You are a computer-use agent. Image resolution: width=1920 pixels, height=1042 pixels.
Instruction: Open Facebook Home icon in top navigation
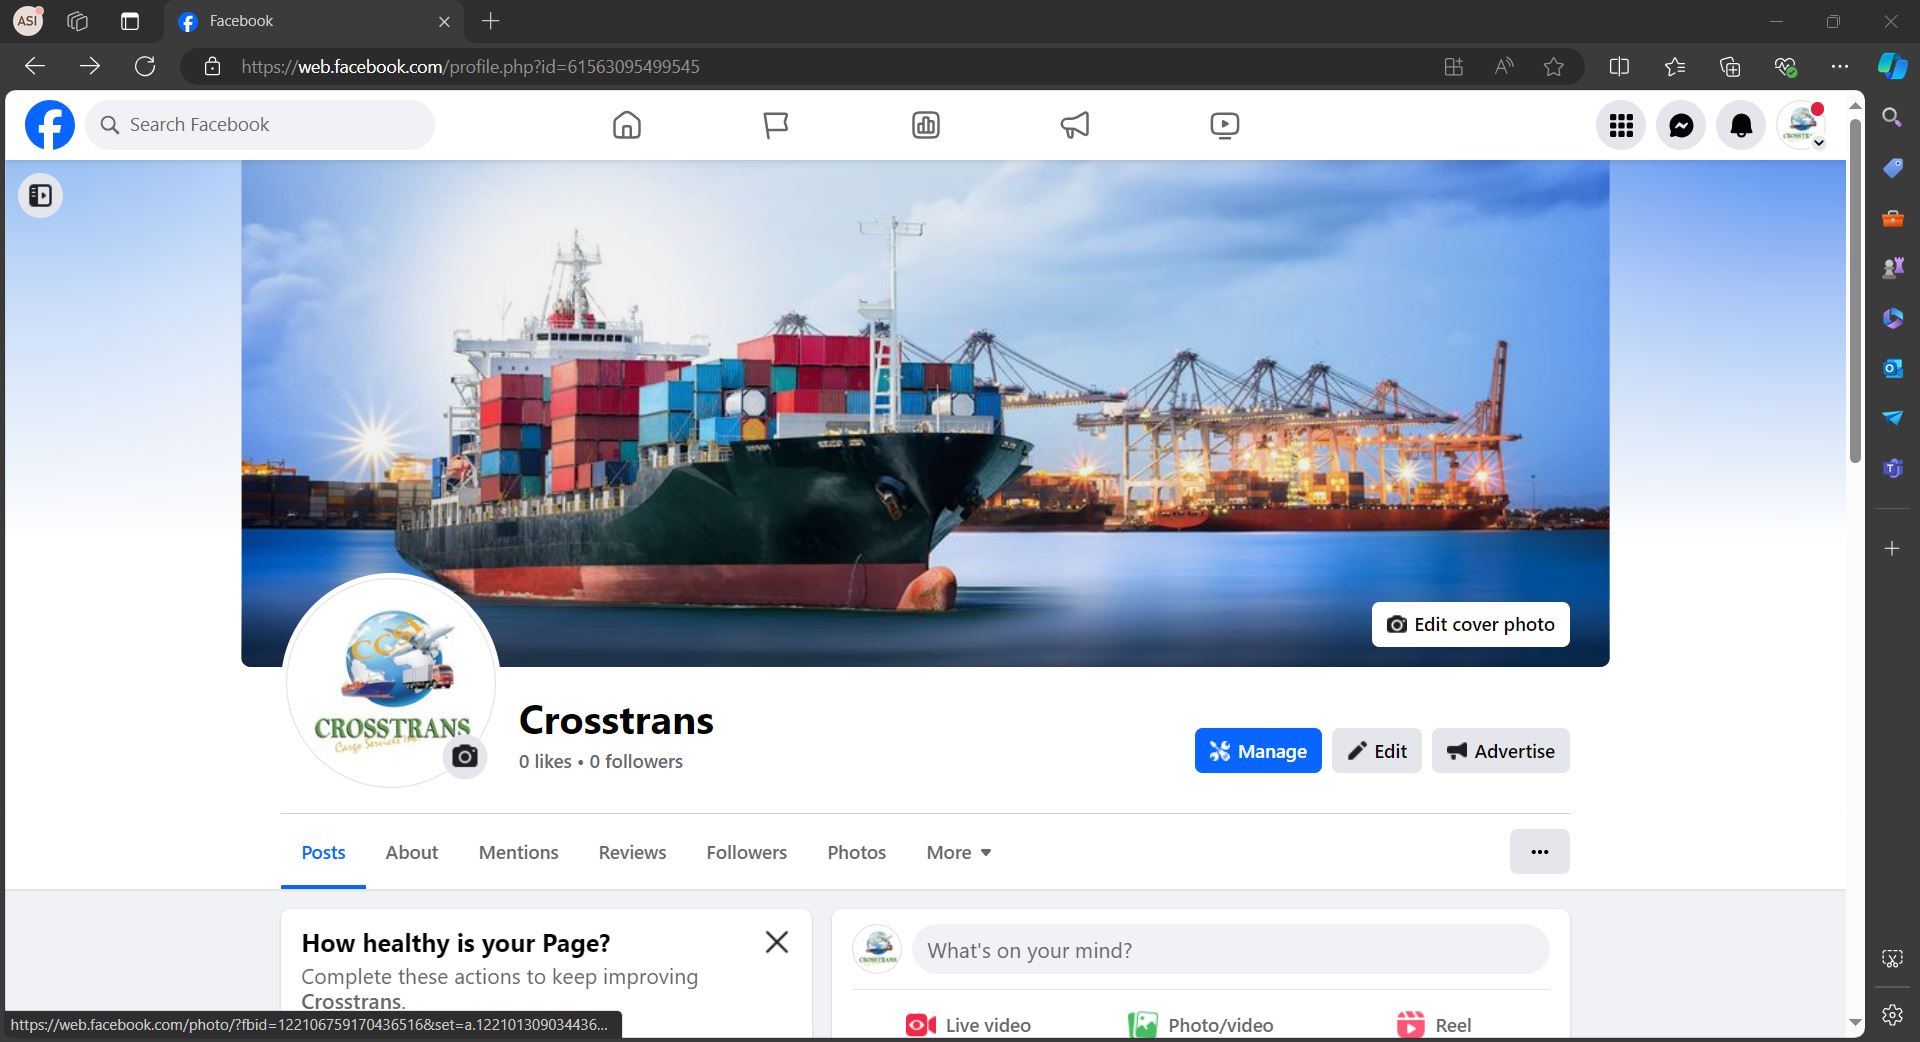(x=627, y=125)
